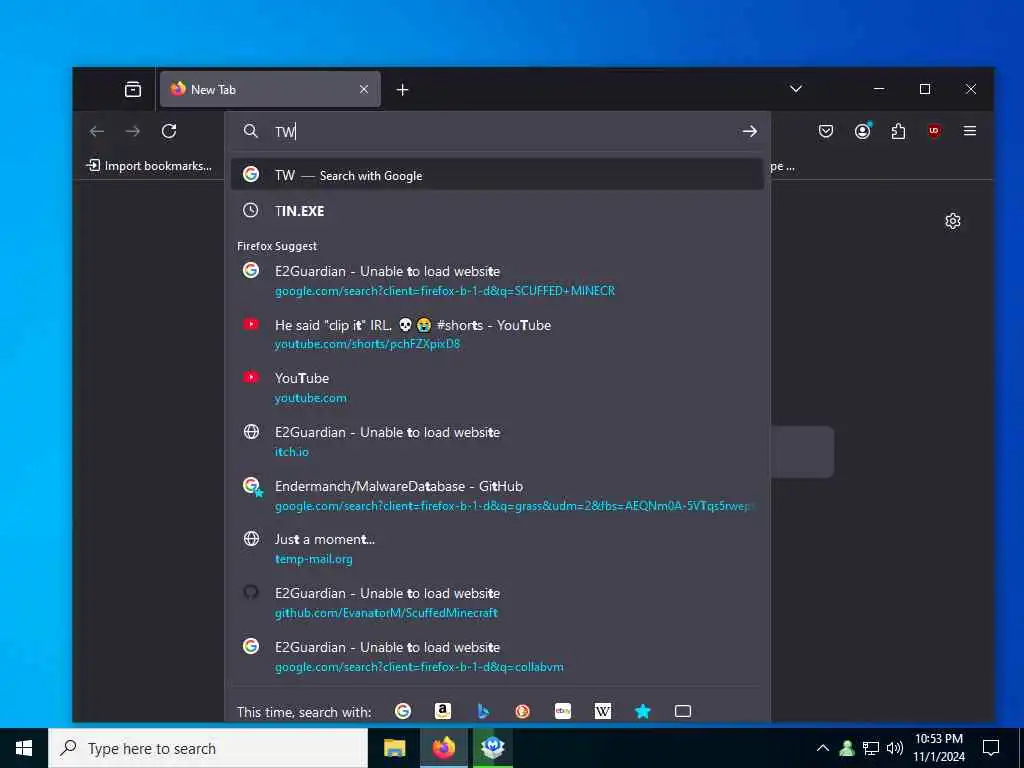
Task: Select the New Tab tab
Action: [270, 89]
